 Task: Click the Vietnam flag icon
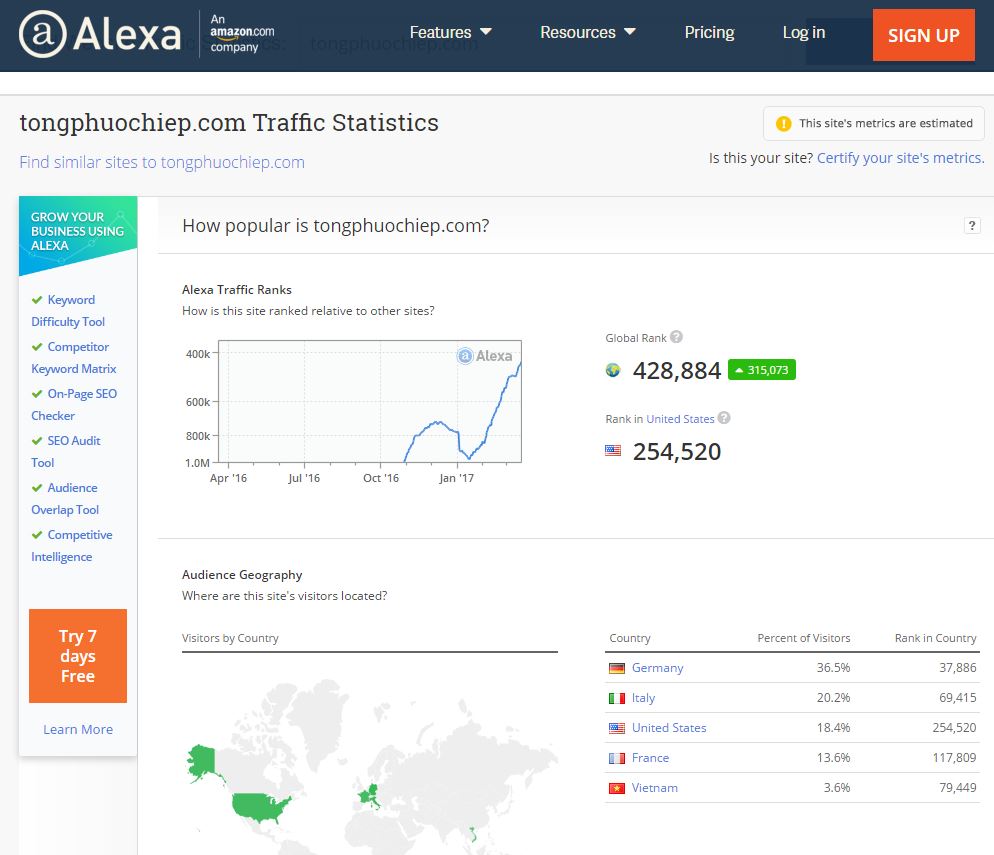pos(617,788)
